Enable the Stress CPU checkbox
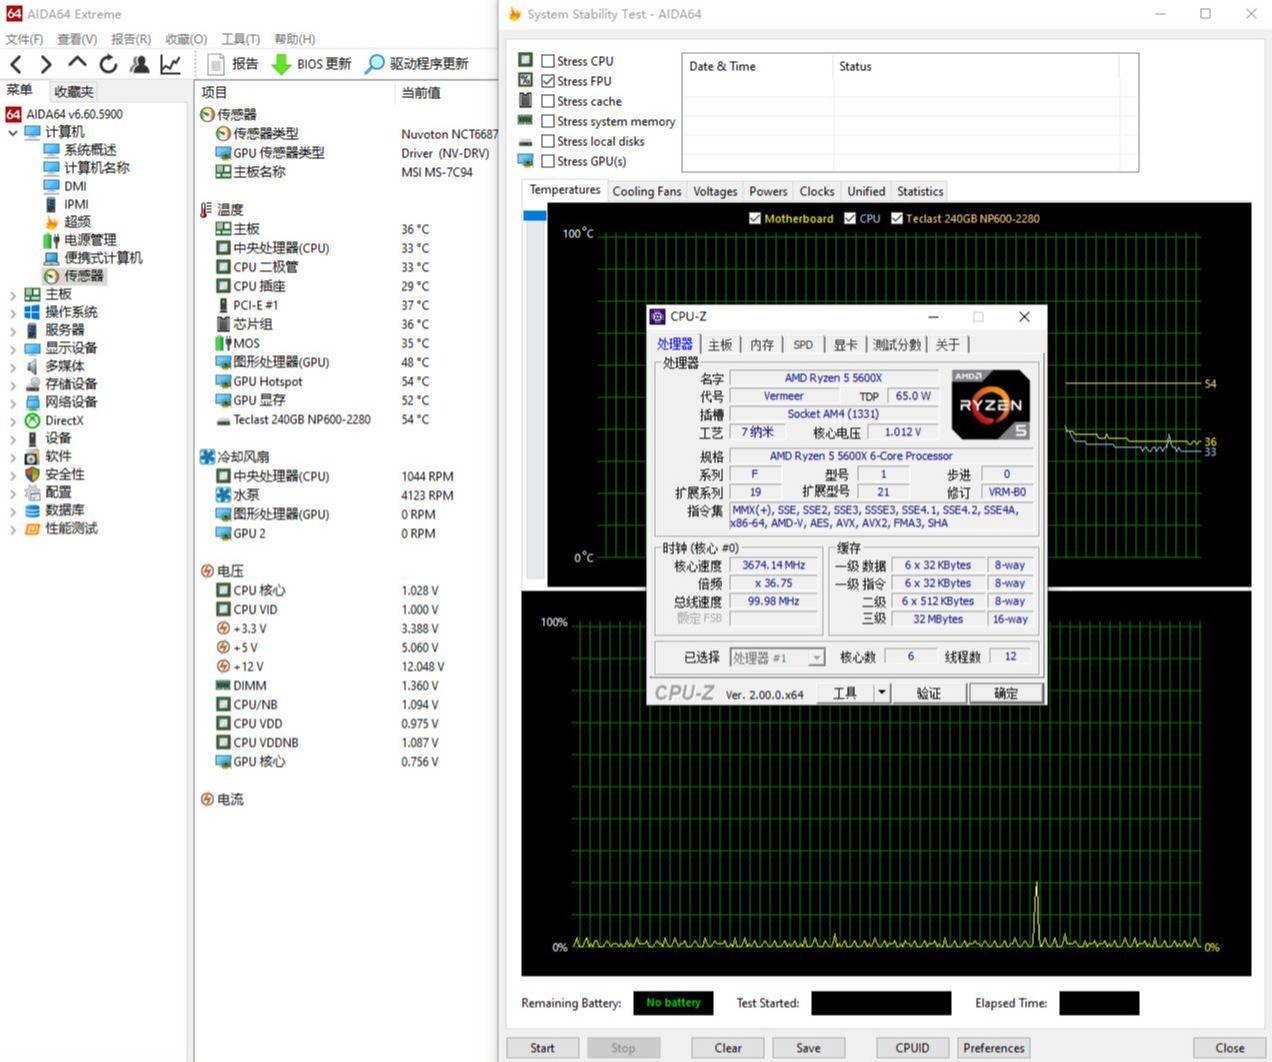The image size is (1272, 1062). coord(548,61)
